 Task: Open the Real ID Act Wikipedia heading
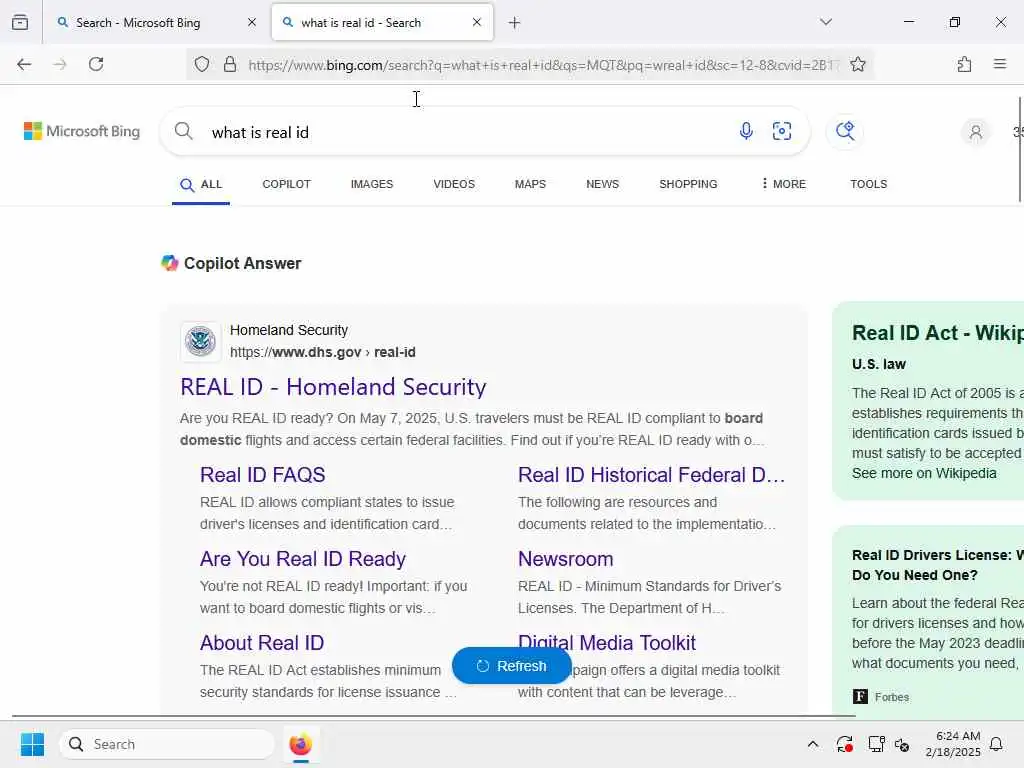pyautogui.click(x=938, y=333)
